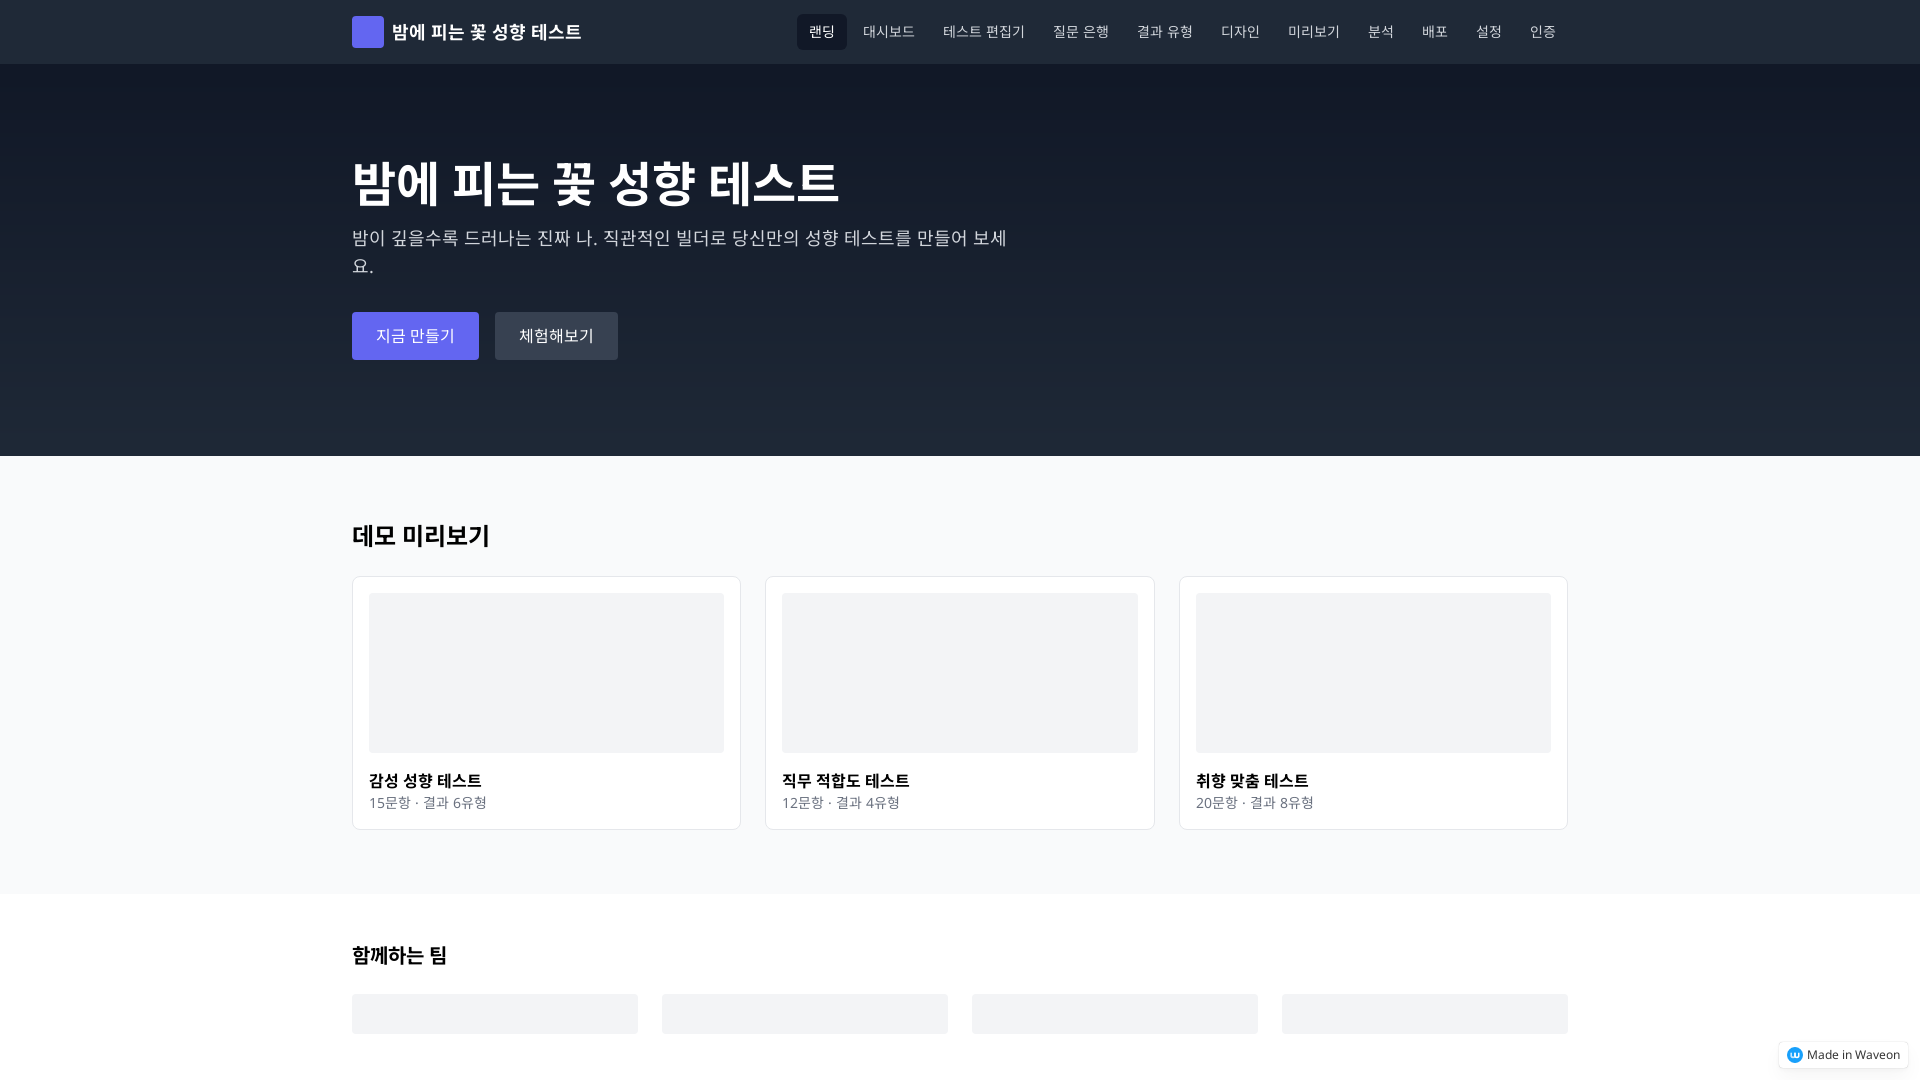The width and height of the screenshot is (1920, 1080).
Task: Click the 체험해보기 button
Action: click(x=556, y=335)
